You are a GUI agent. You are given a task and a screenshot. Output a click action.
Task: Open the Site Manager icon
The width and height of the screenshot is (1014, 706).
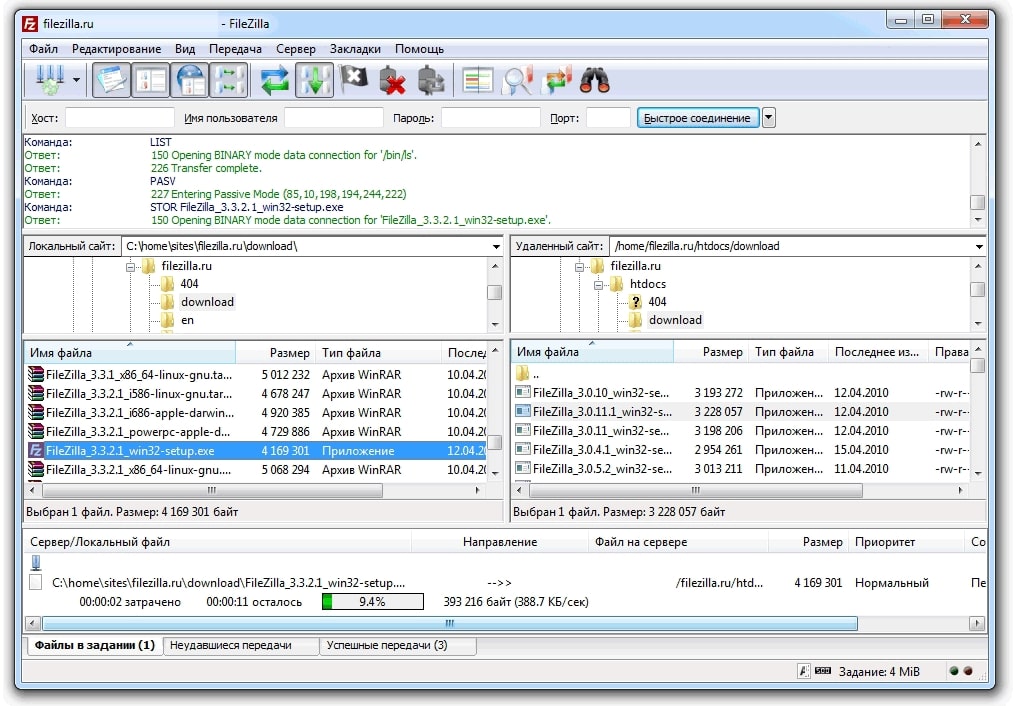pos(49,80)
